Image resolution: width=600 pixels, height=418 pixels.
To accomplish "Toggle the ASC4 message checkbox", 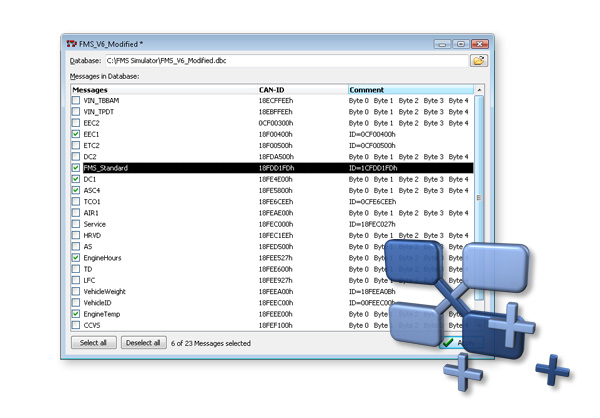I will (76, 190).
